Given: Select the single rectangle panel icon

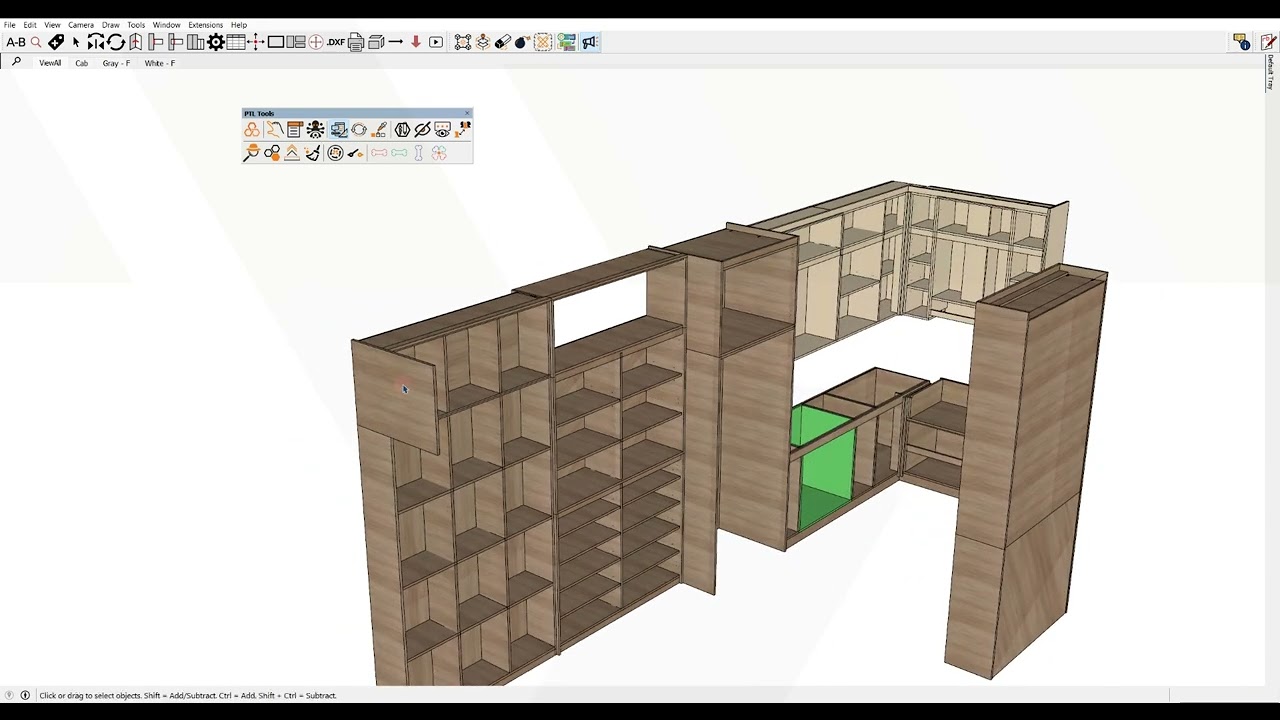Looking at the screenshot, I should (x=276, y=42).
